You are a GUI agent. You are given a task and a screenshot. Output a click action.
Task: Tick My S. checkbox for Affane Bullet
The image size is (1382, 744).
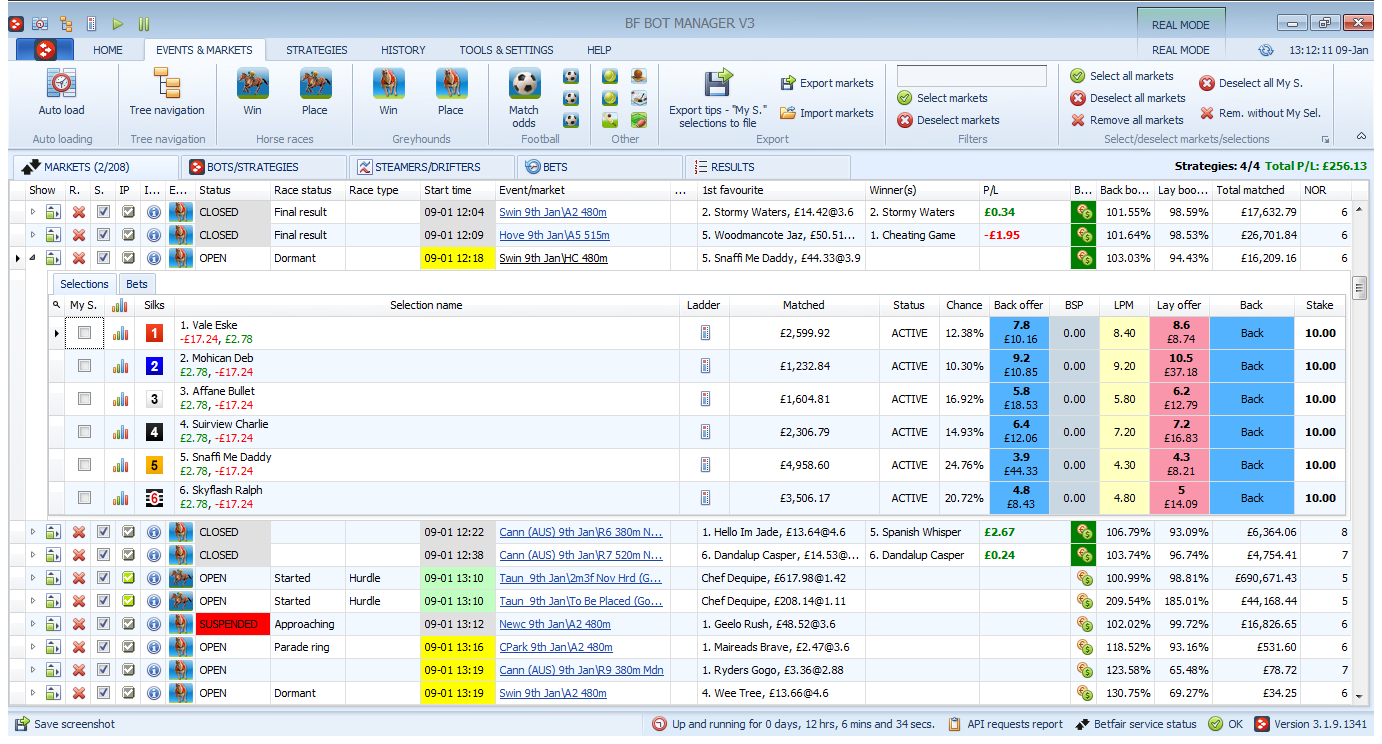click(85, 399)
